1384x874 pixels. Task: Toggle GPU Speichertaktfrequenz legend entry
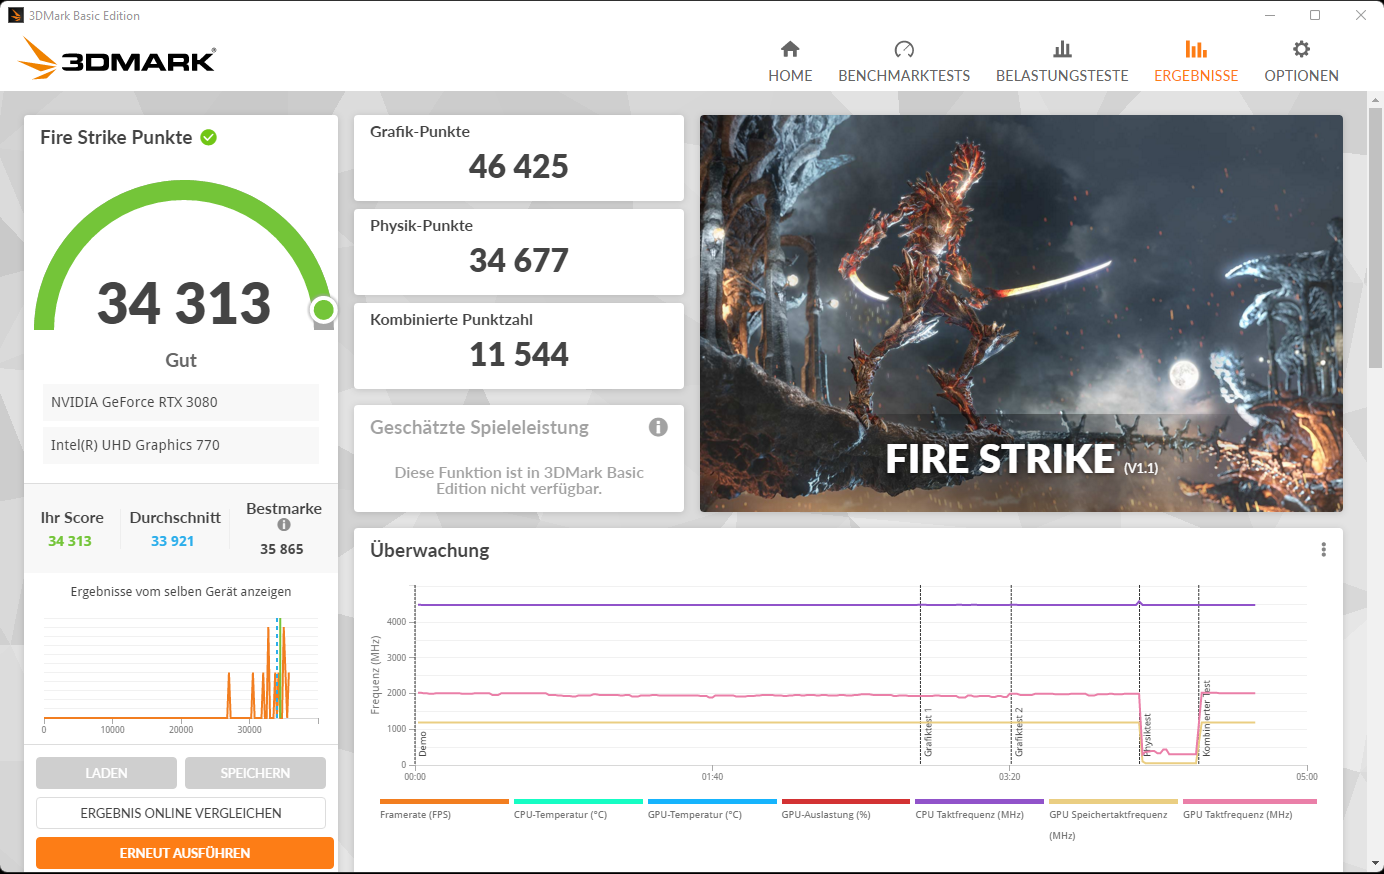click(x=1113, y=819)
